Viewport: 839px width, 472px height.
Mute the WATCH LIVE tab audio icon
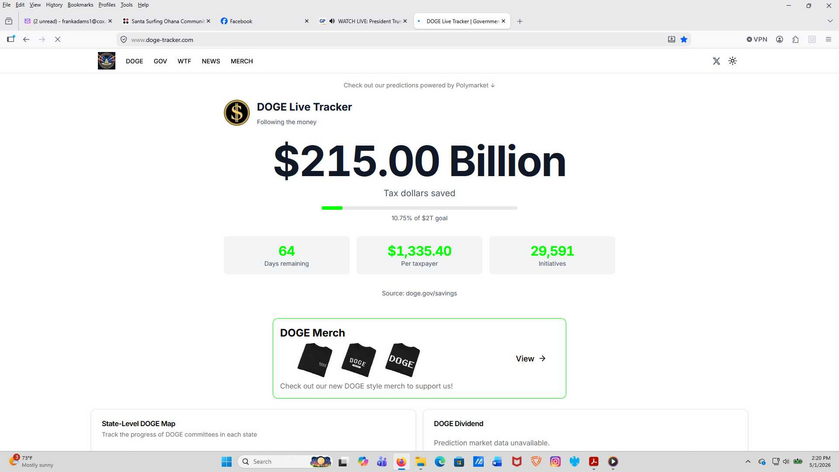tap(332, 21)
